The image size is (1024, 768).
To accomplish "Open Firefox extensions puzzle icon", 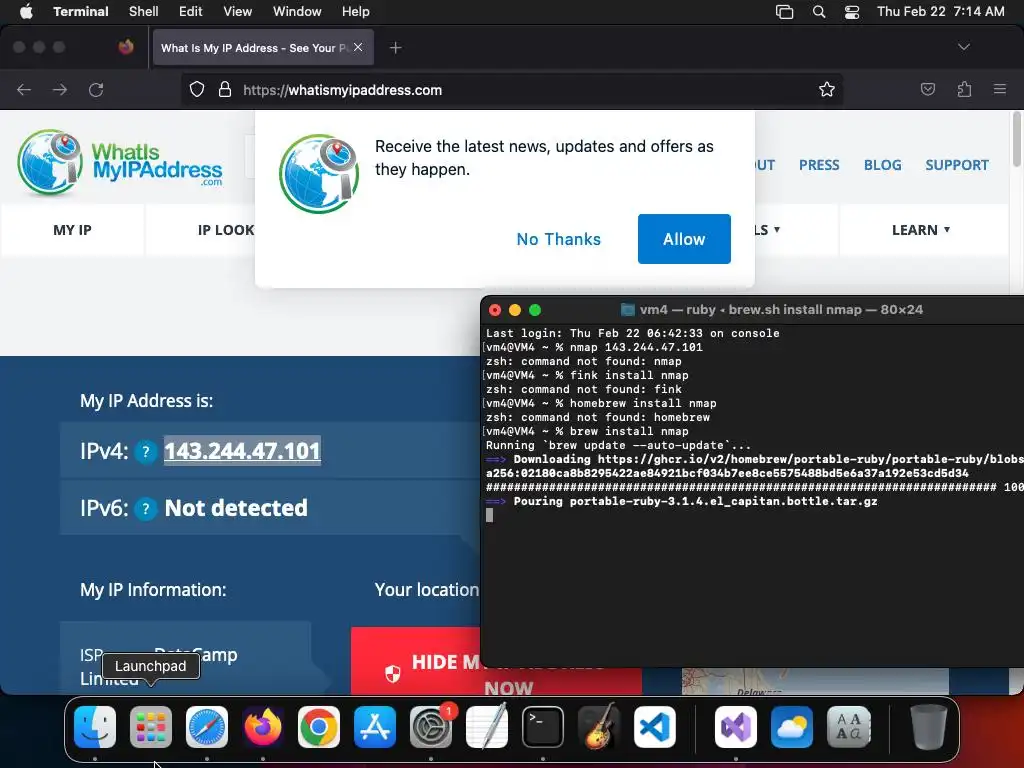I will [964, 89].
